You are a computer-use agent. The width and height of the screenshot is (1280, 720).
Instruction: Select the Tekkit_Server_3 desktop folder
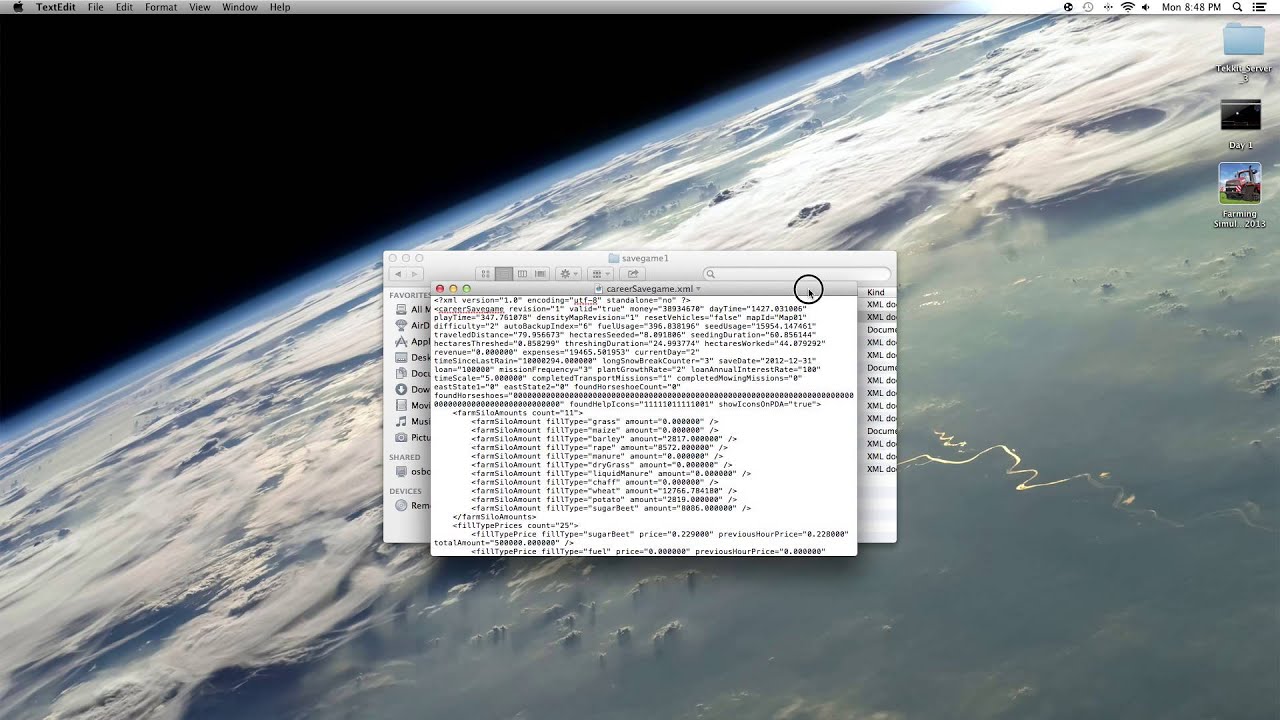coord(1243,53)
